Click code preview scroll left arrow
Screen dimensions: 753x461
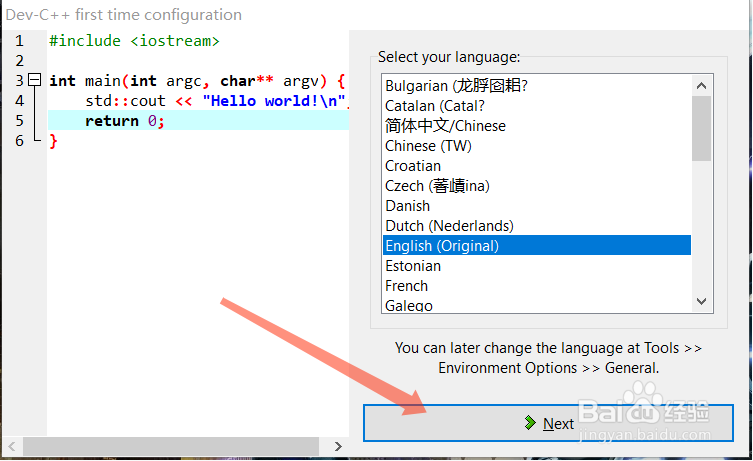click(12, 446)
